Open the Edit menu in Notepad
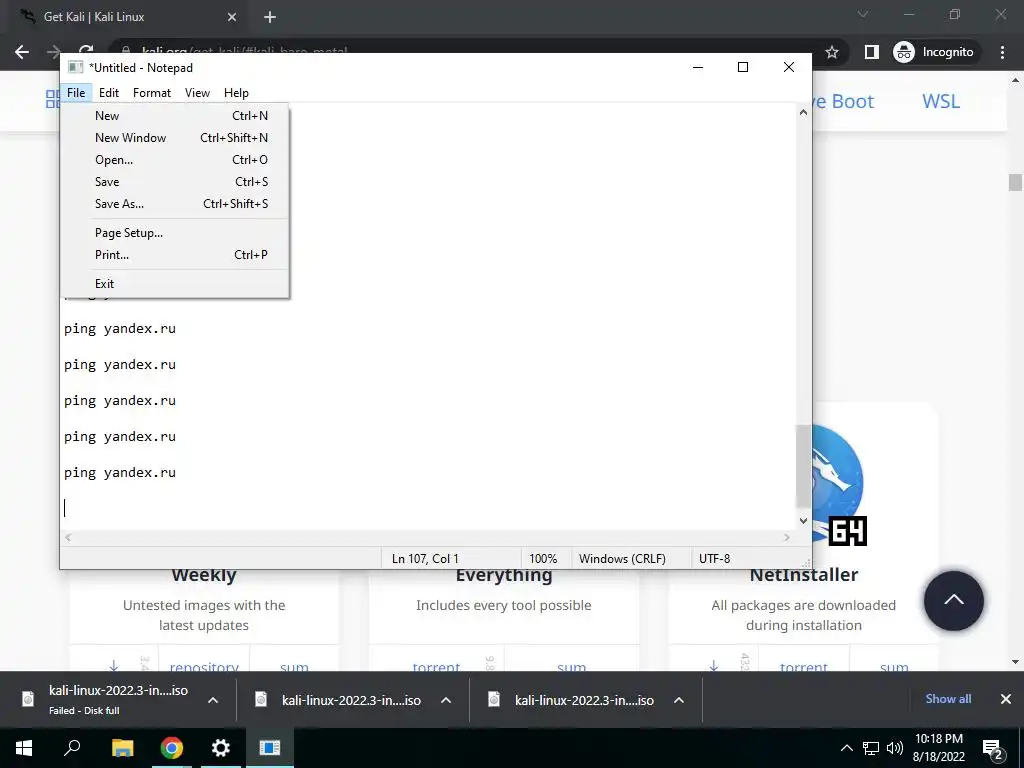 point(108,93)
